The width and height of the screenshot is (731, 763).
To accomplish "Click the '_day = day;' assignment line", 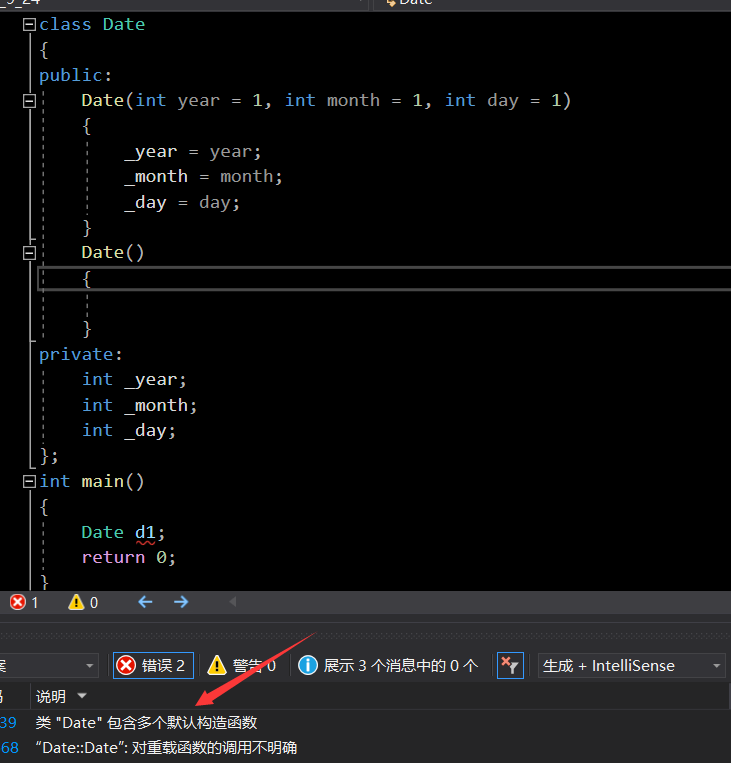I will coord(182,202).
